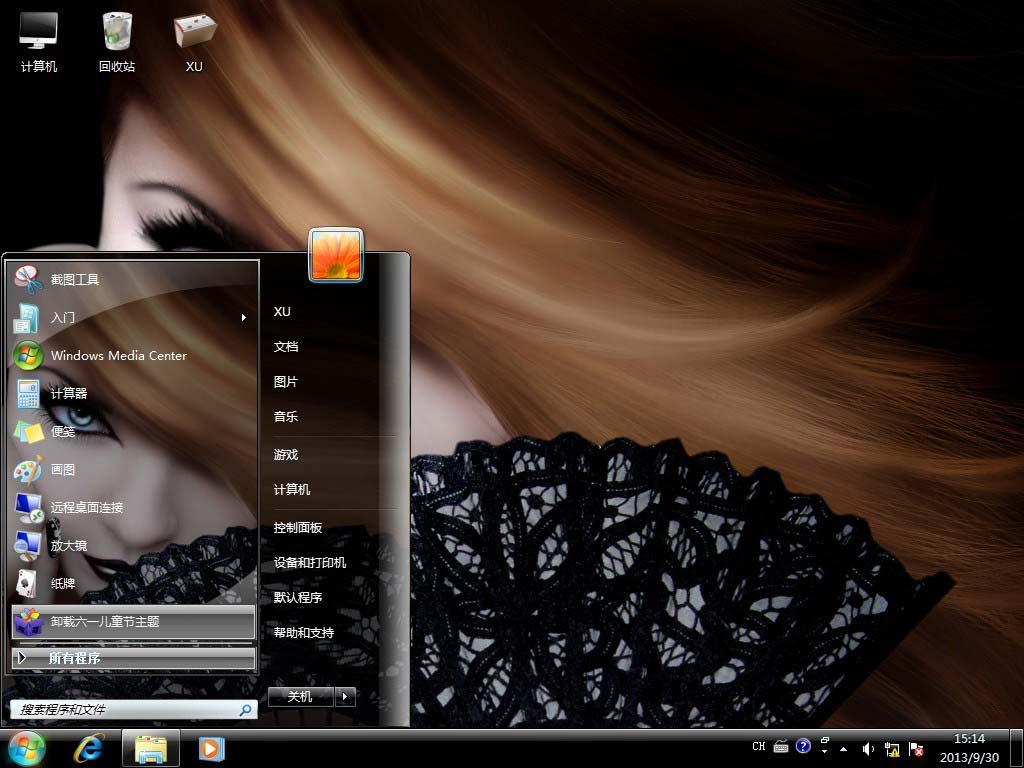Launch Windows Media Center from Start menu
1024x768 pixels.
tap(118, 356)
